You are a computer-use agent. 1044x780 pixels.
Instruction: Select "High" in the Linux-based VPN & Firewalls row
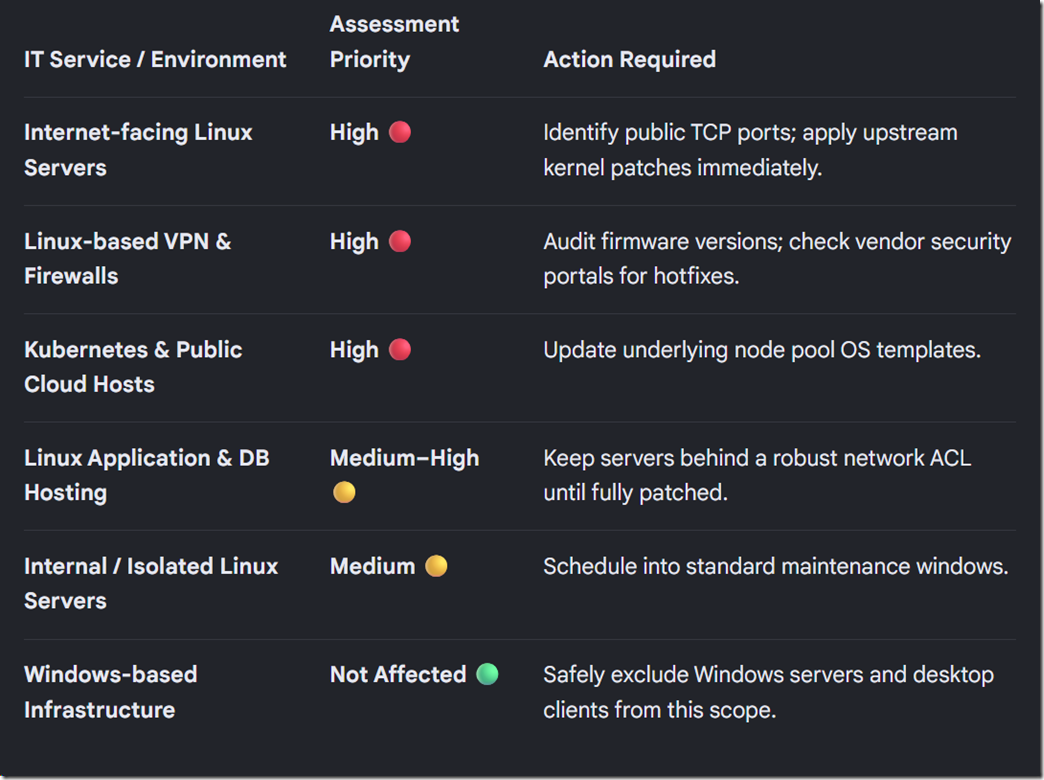[354, 242]
